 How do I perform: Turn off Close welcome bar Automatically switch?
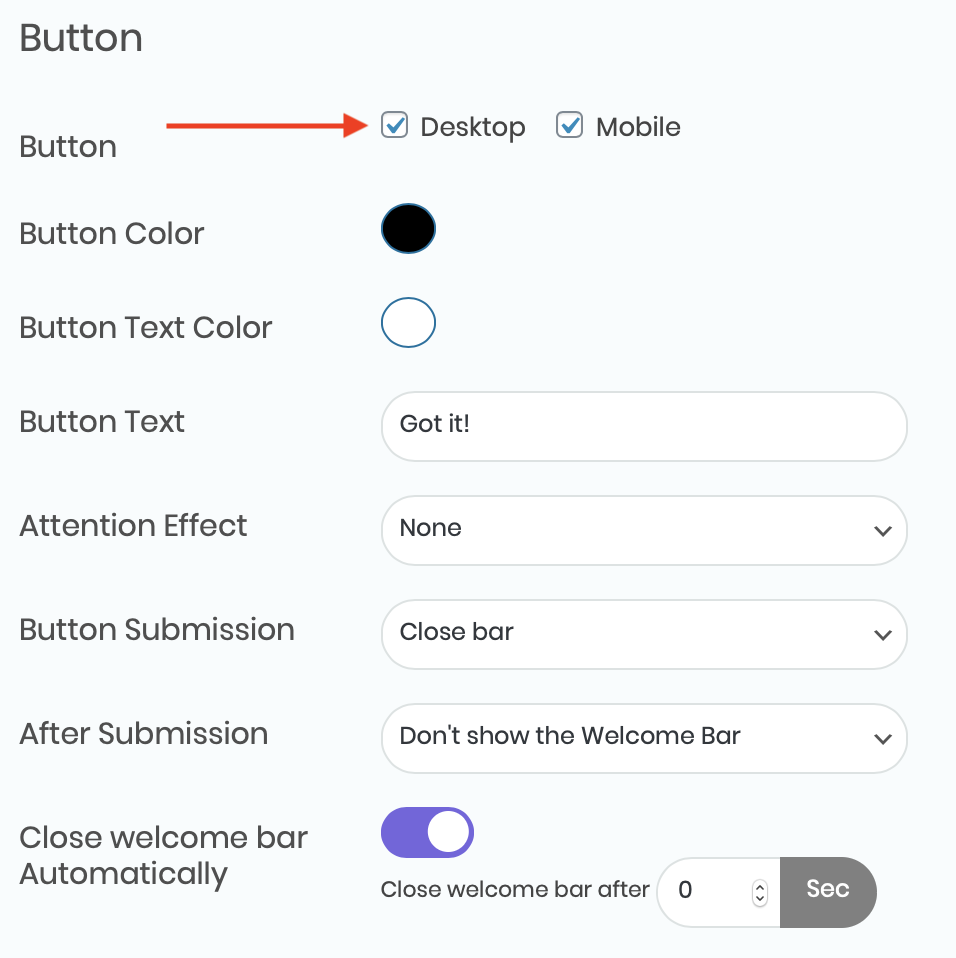[427, 833]
